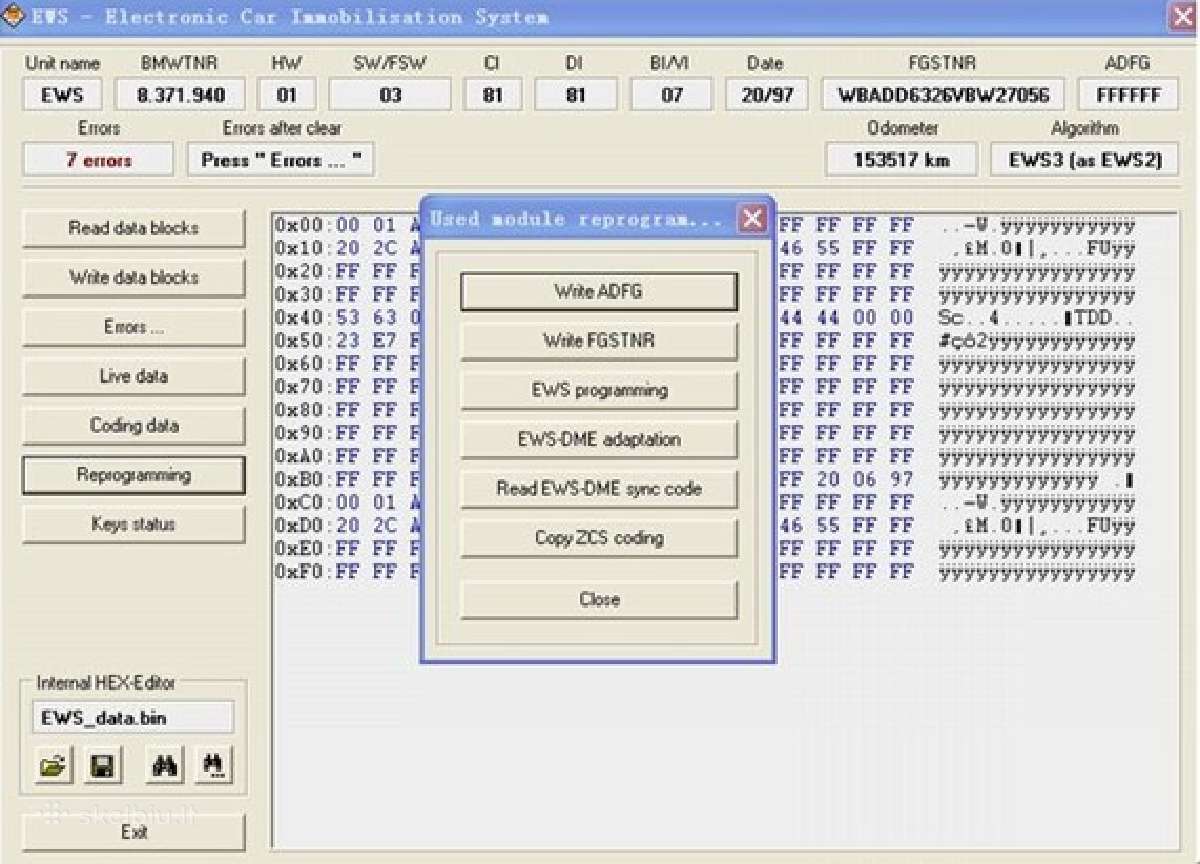Click the SW/FSW field showing 03
The image size is (1200, 864).
(x=390, y=95)
